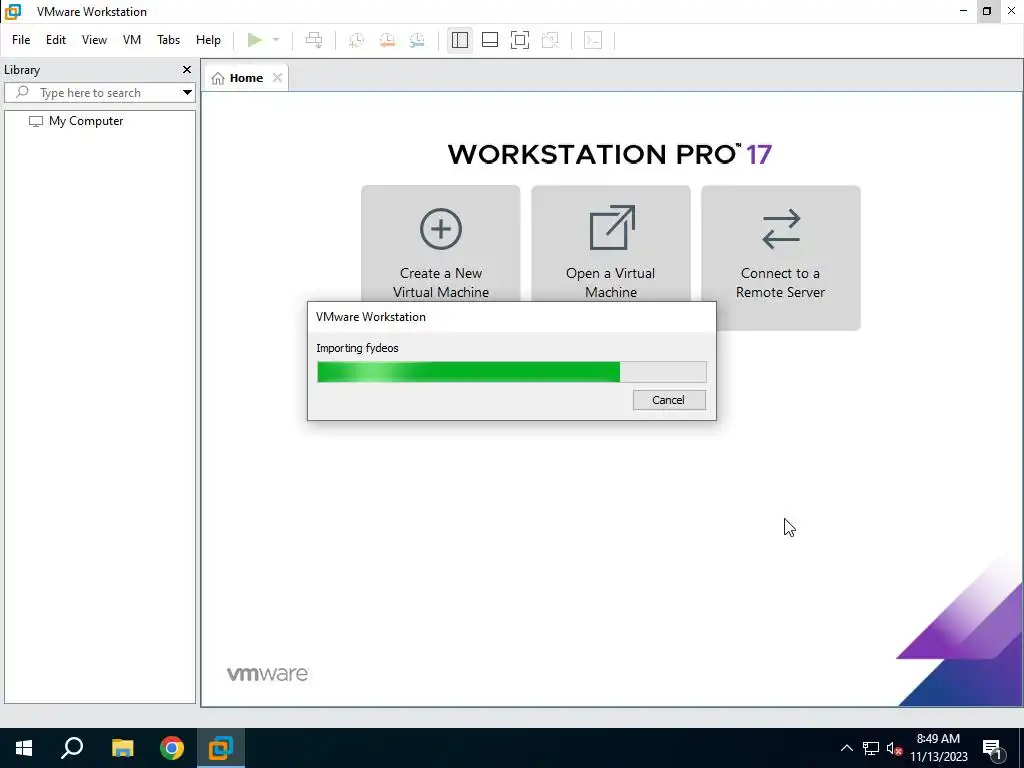Click the Unity mode toolbar icon
This screenshot has height=768, width=1024.
[x=551, y=40]
